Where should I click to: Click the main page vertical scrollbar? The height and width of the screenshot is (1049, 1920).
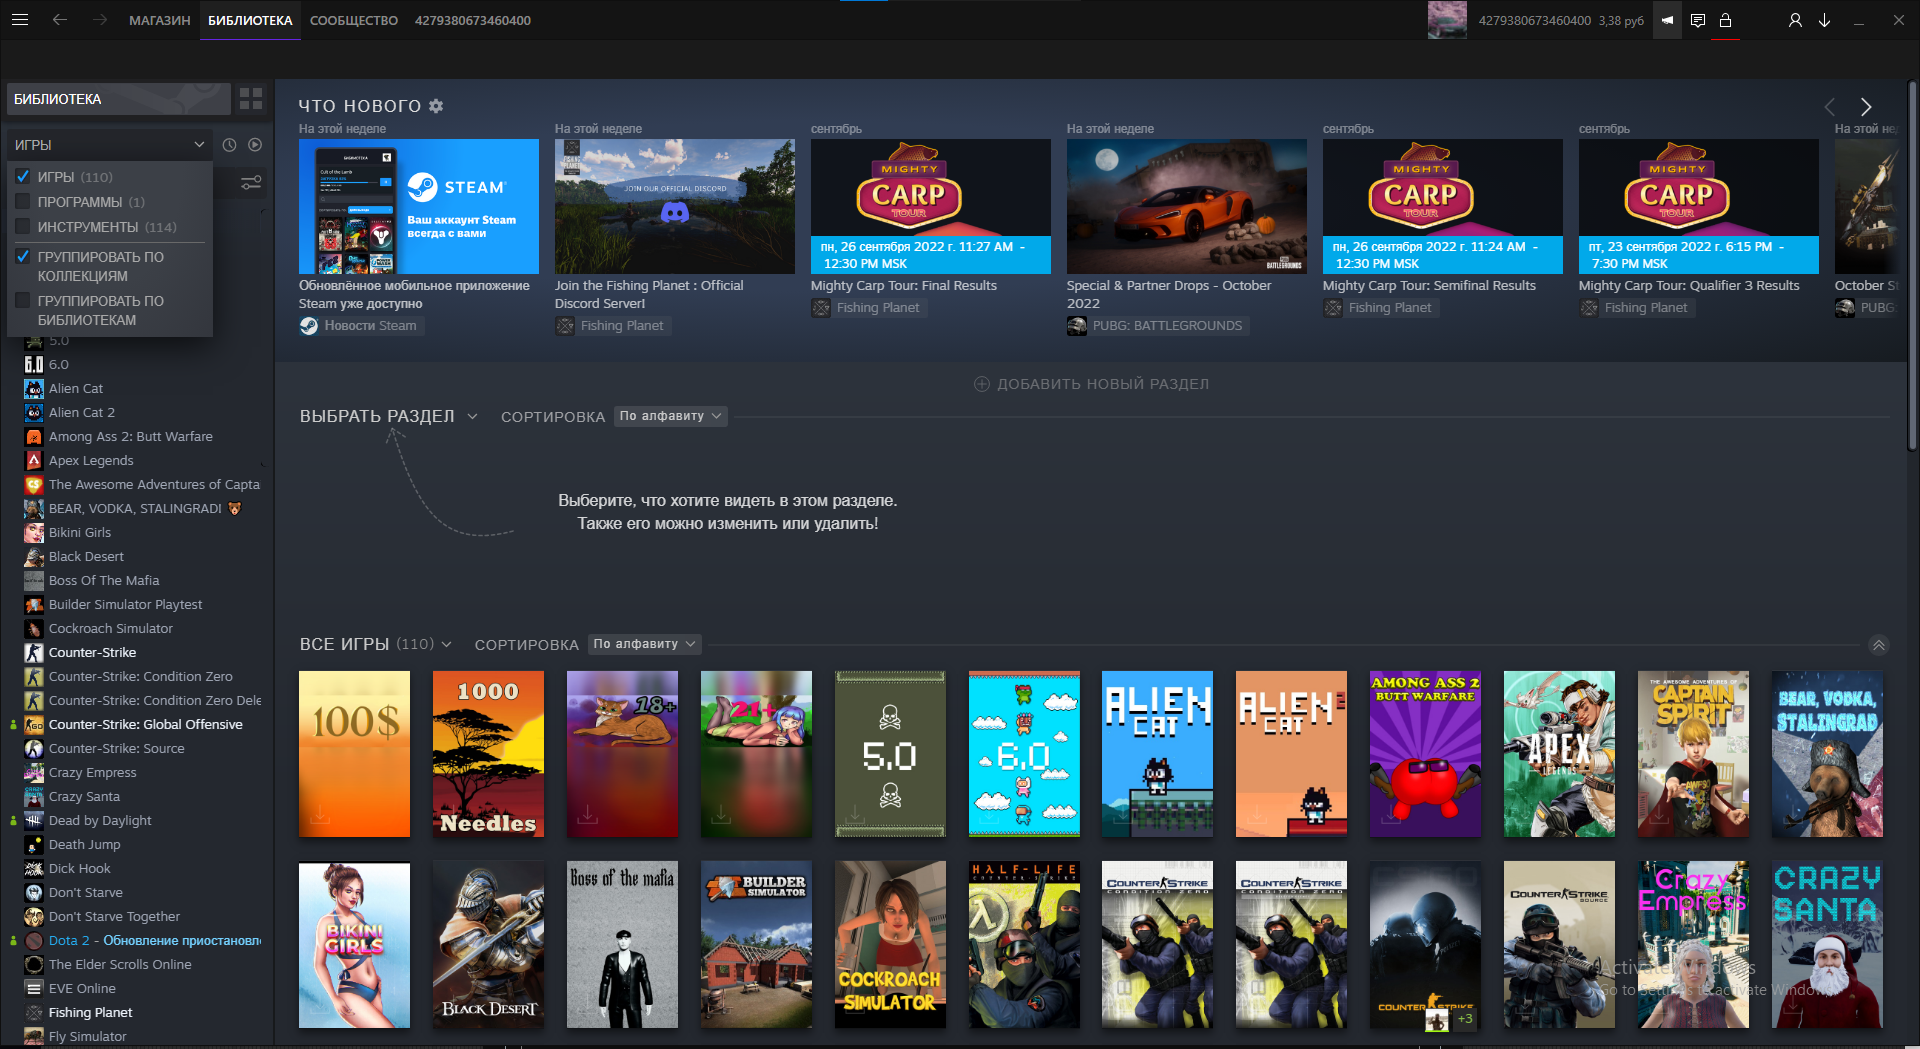coord(1913,265)
